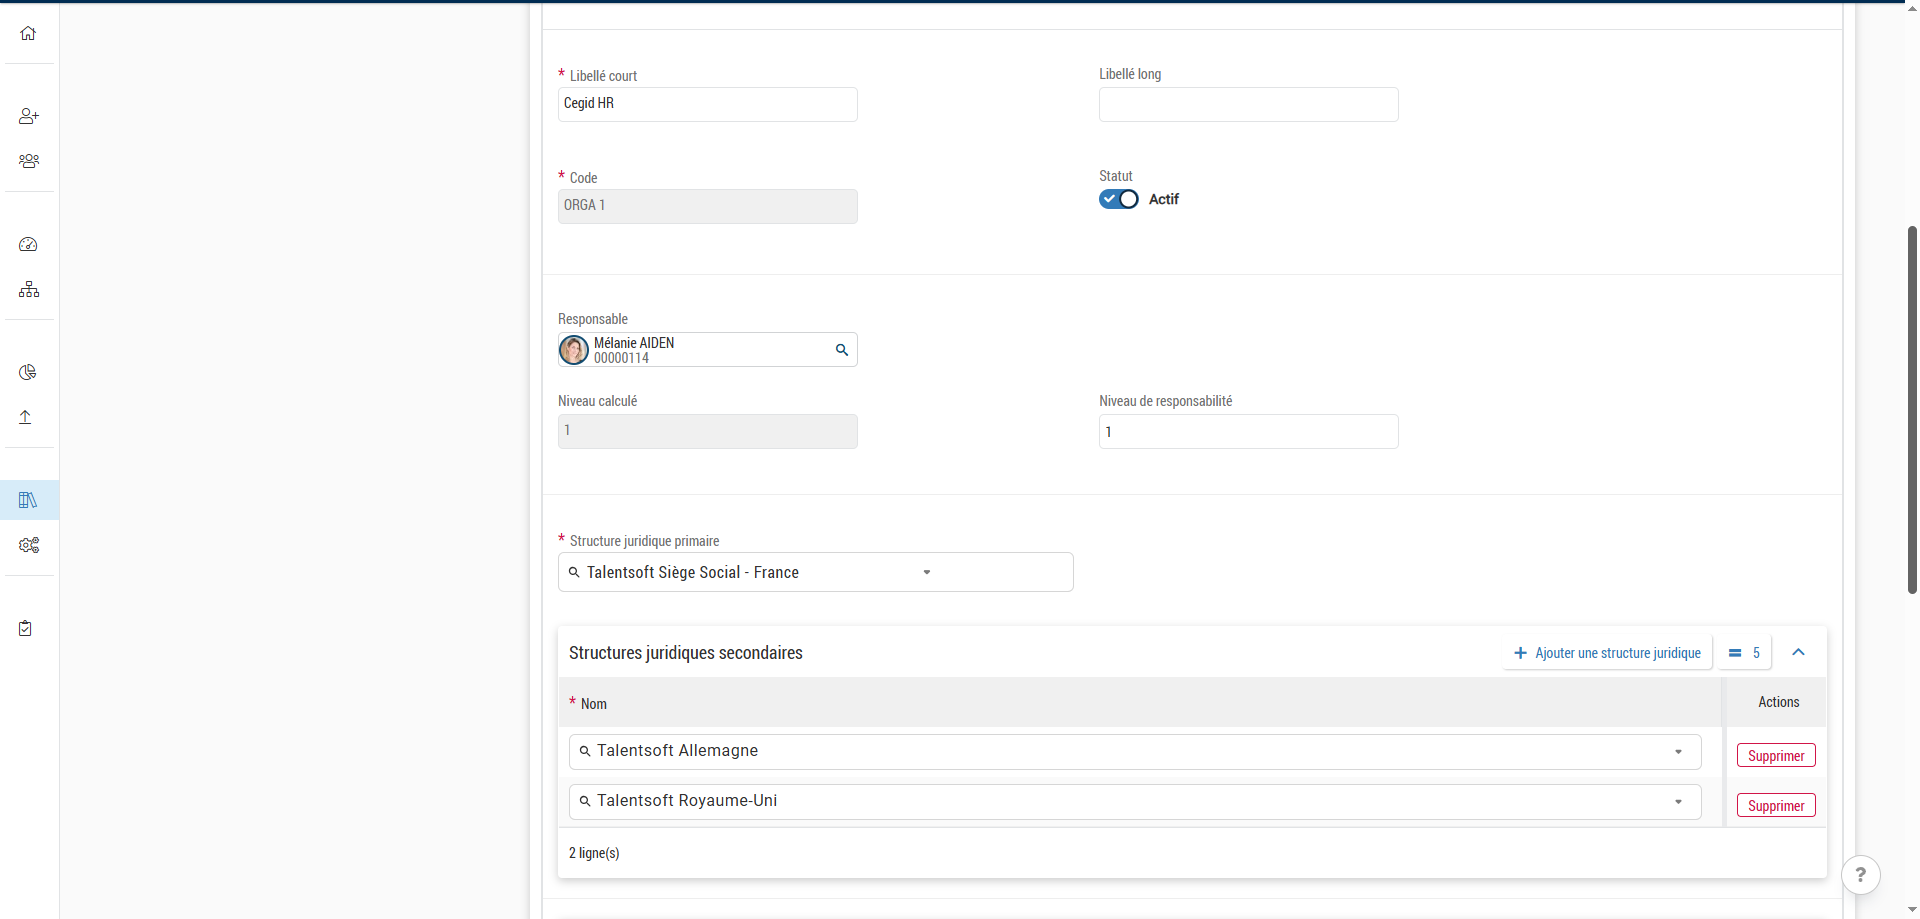The height and width of the screenshot is (919, 1920).
Task: Open the pie chart reports icon
Action: (x=28, y=372)
